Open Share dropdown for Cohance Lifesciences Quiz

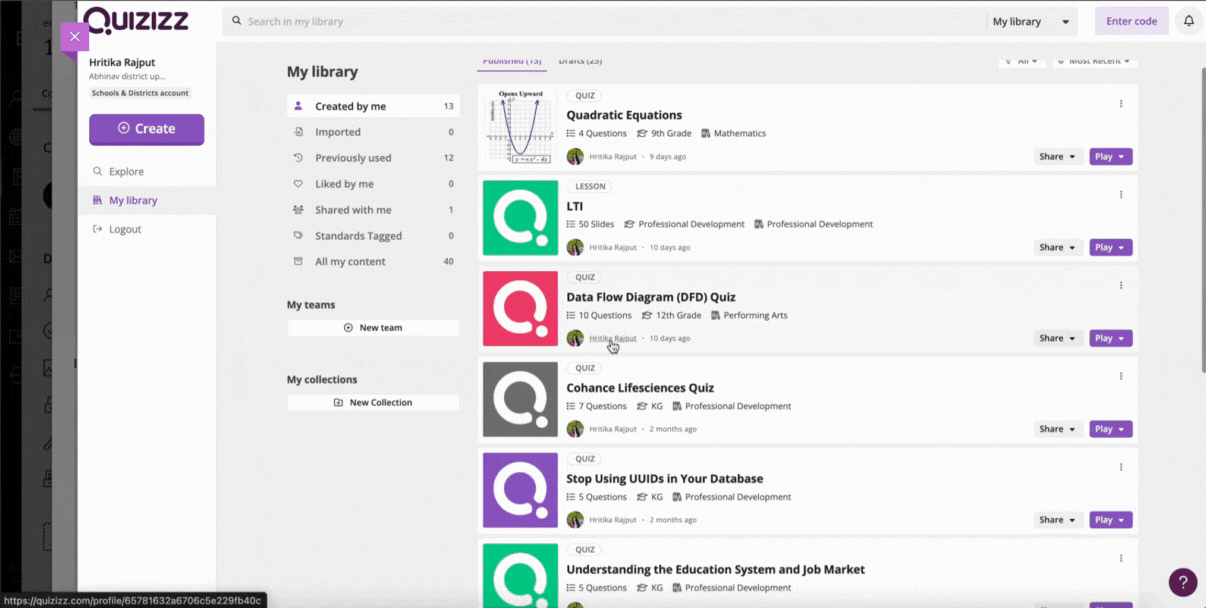pyautogui.click(x=1058, y=429)
